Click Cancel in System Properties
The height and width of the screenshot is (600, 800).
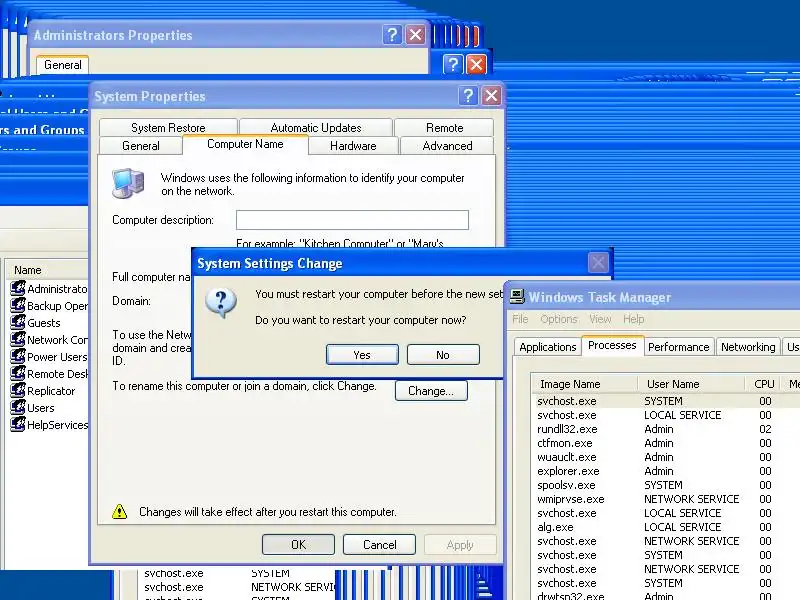coord(380,544)
